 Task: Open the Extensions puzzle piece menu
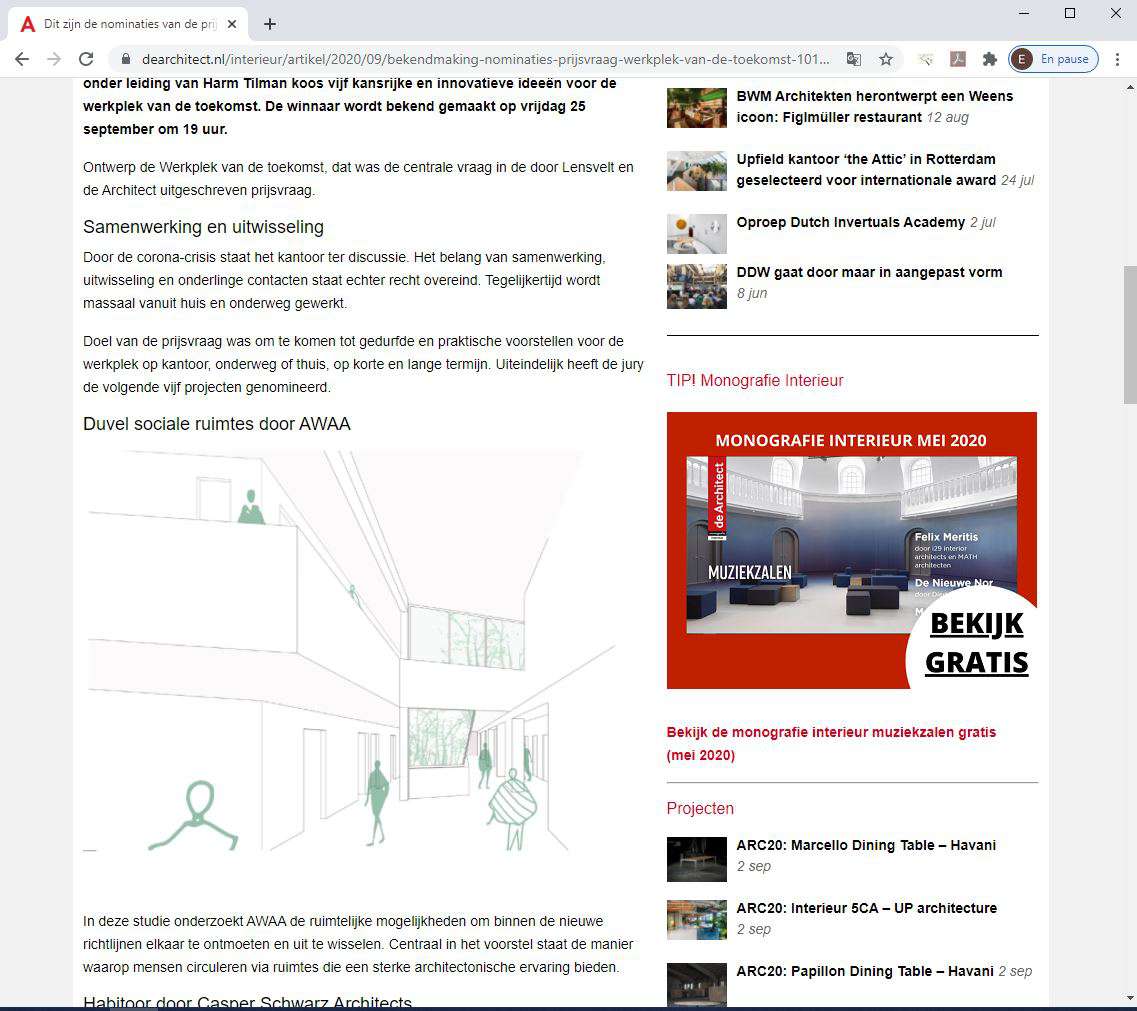coord(989,59)
